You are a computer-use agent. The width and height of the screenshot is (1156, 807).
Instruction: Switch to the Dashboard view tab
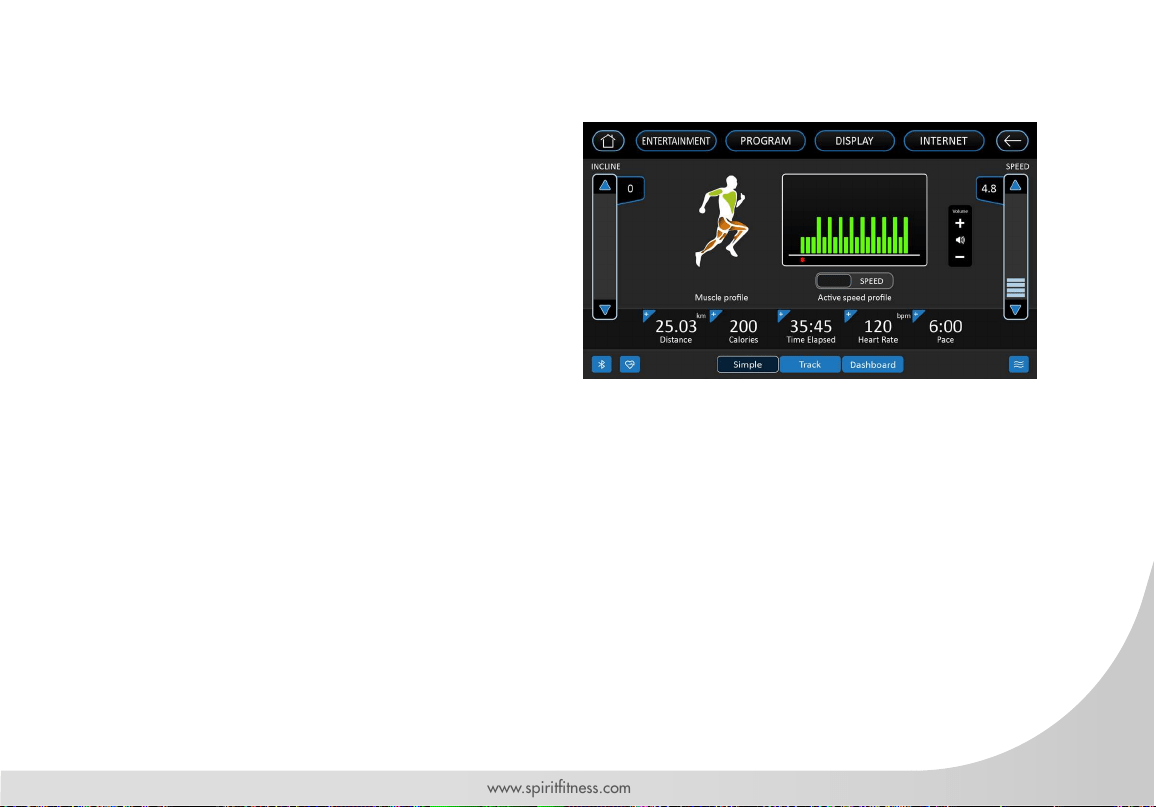click(872, 364)
